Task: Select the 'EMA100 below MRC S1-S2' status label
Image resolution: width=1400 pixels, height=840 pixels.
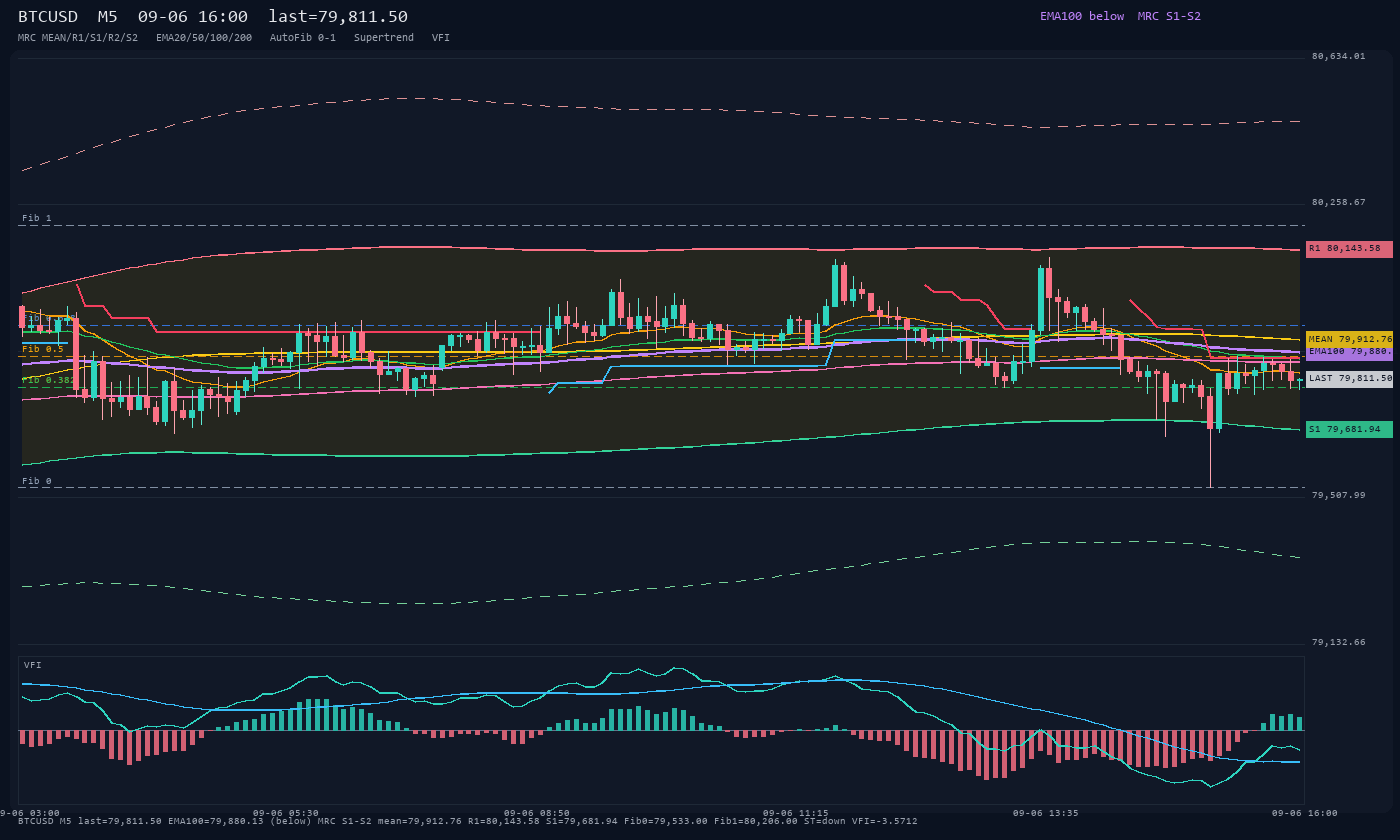Action: point(1120,16)
